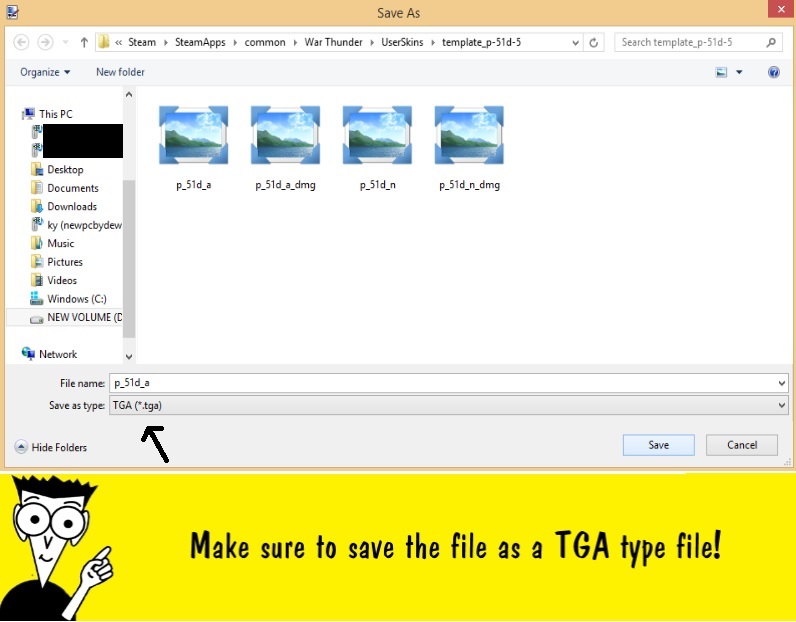Click the Cancel button
Viewport: 796px width, 622px height.
(x=742, y=445)
